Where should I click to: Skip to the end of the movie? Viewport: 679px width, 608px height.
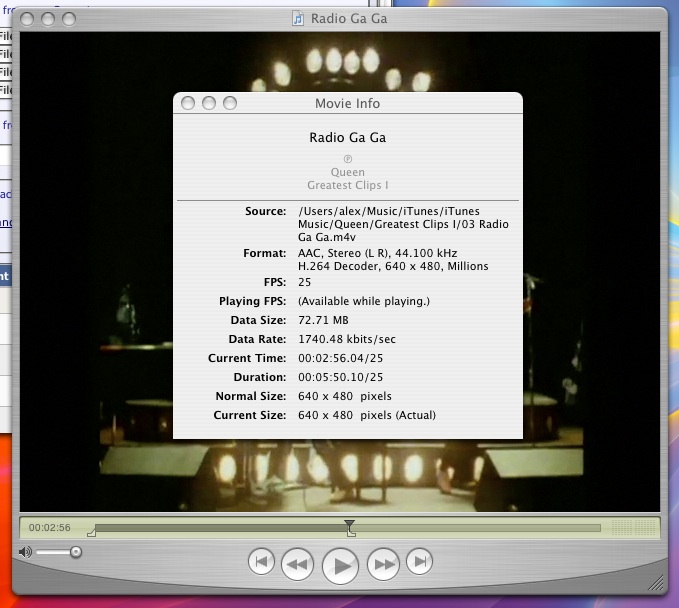tap(419, 562)
